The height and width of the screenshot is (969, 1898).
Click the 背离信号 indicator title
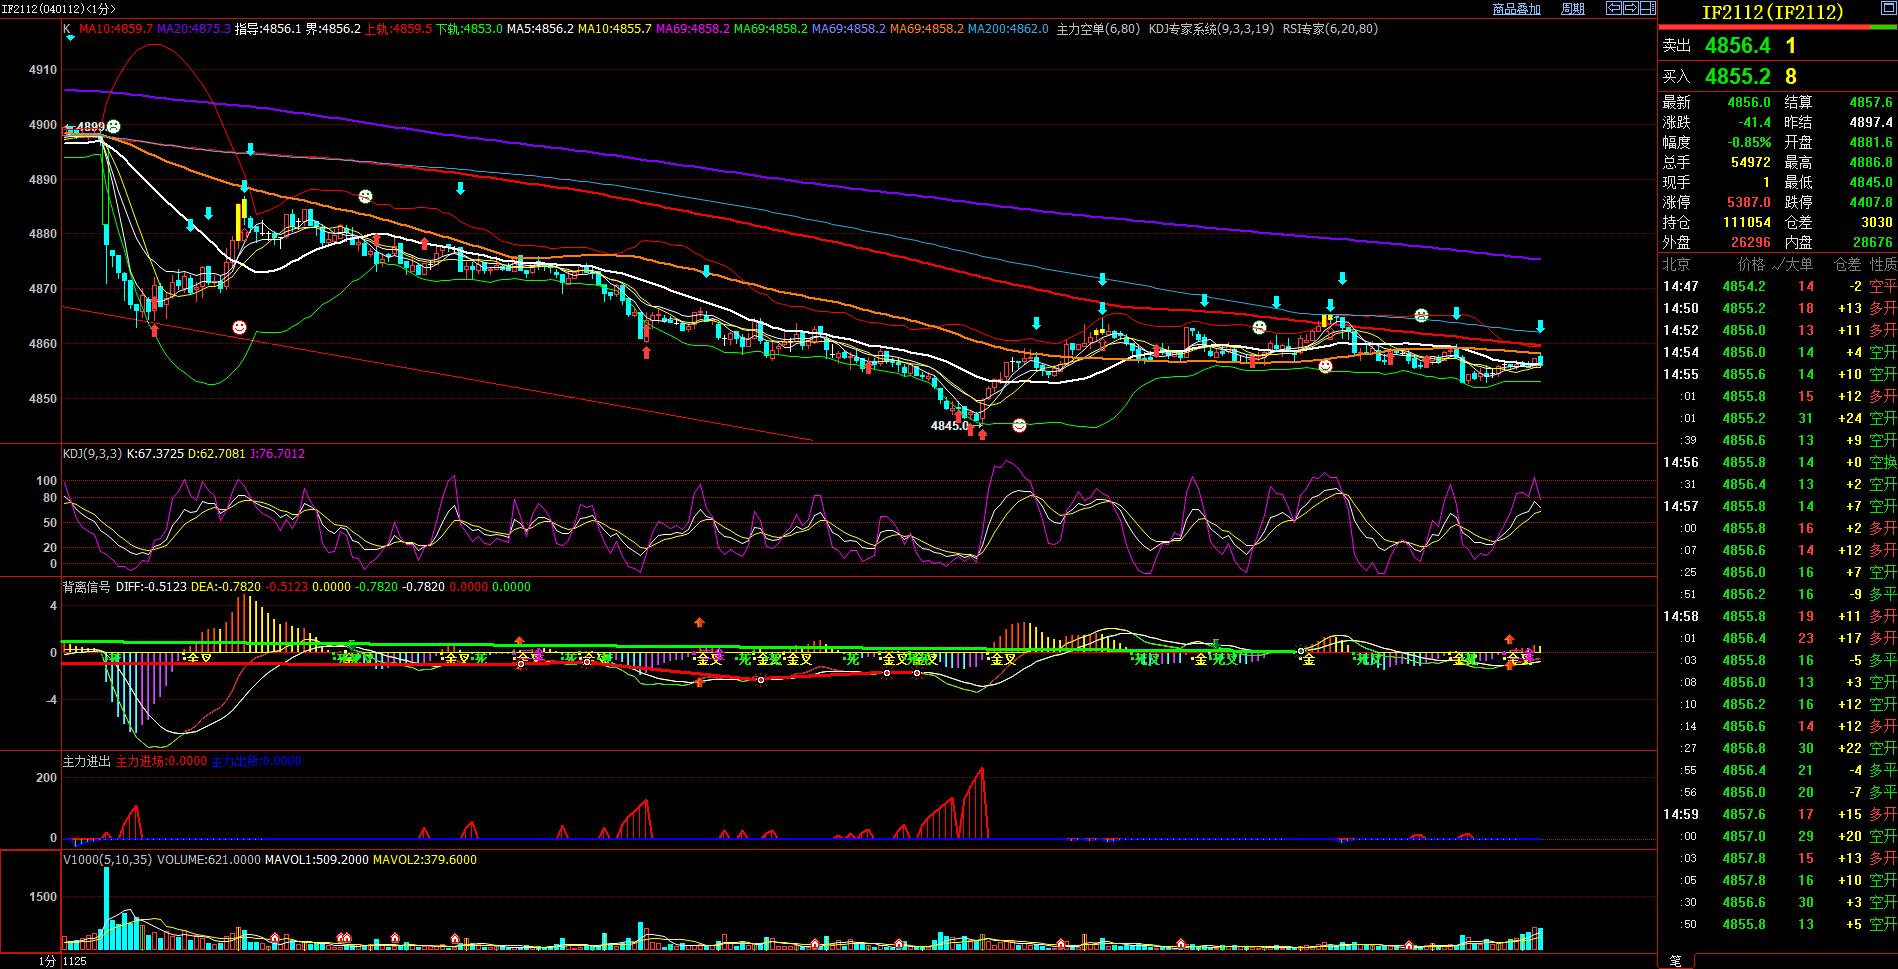click(86, 587)
